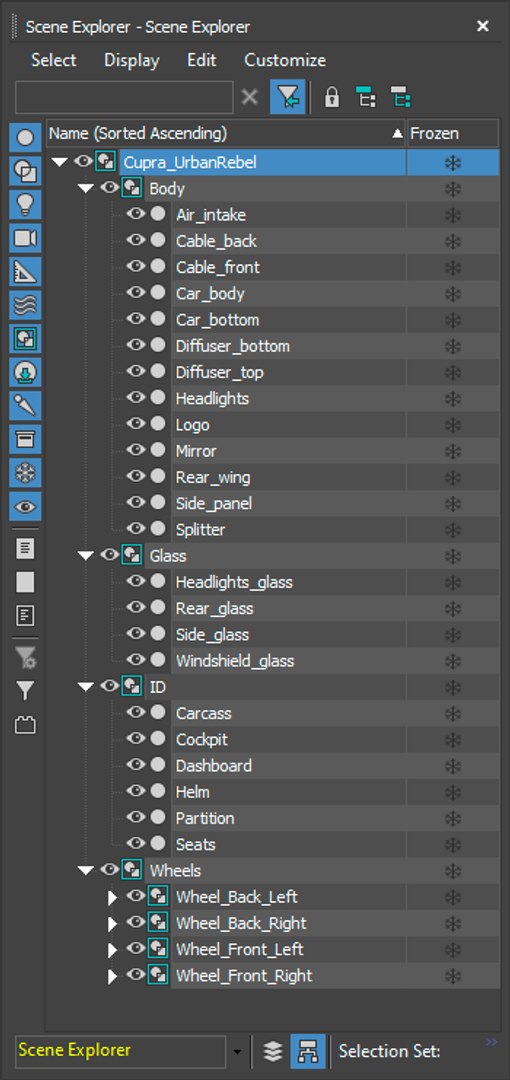Toggle Display Geometry filter icon
The width and height of the screenshot is (510, 1080).
pyautogui.click(x=25, y=138)
